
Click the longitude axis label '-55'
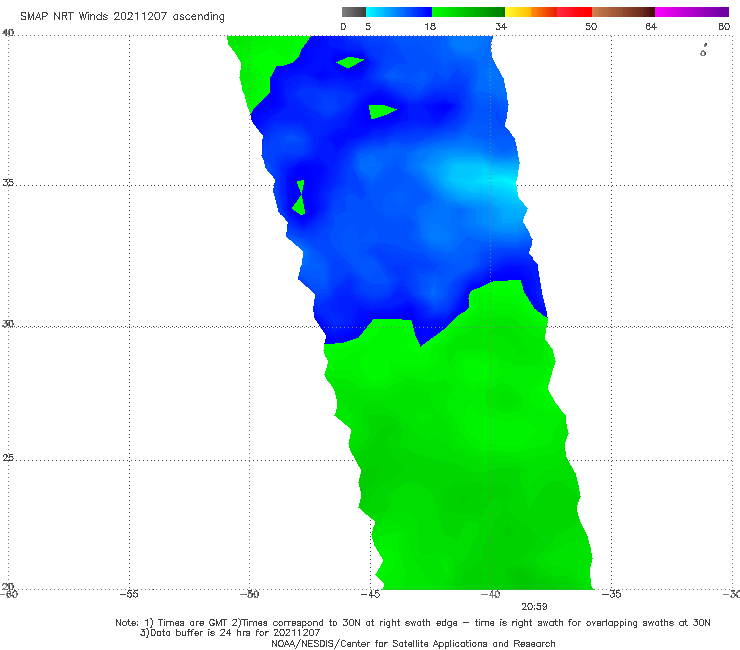click(129, 594)
